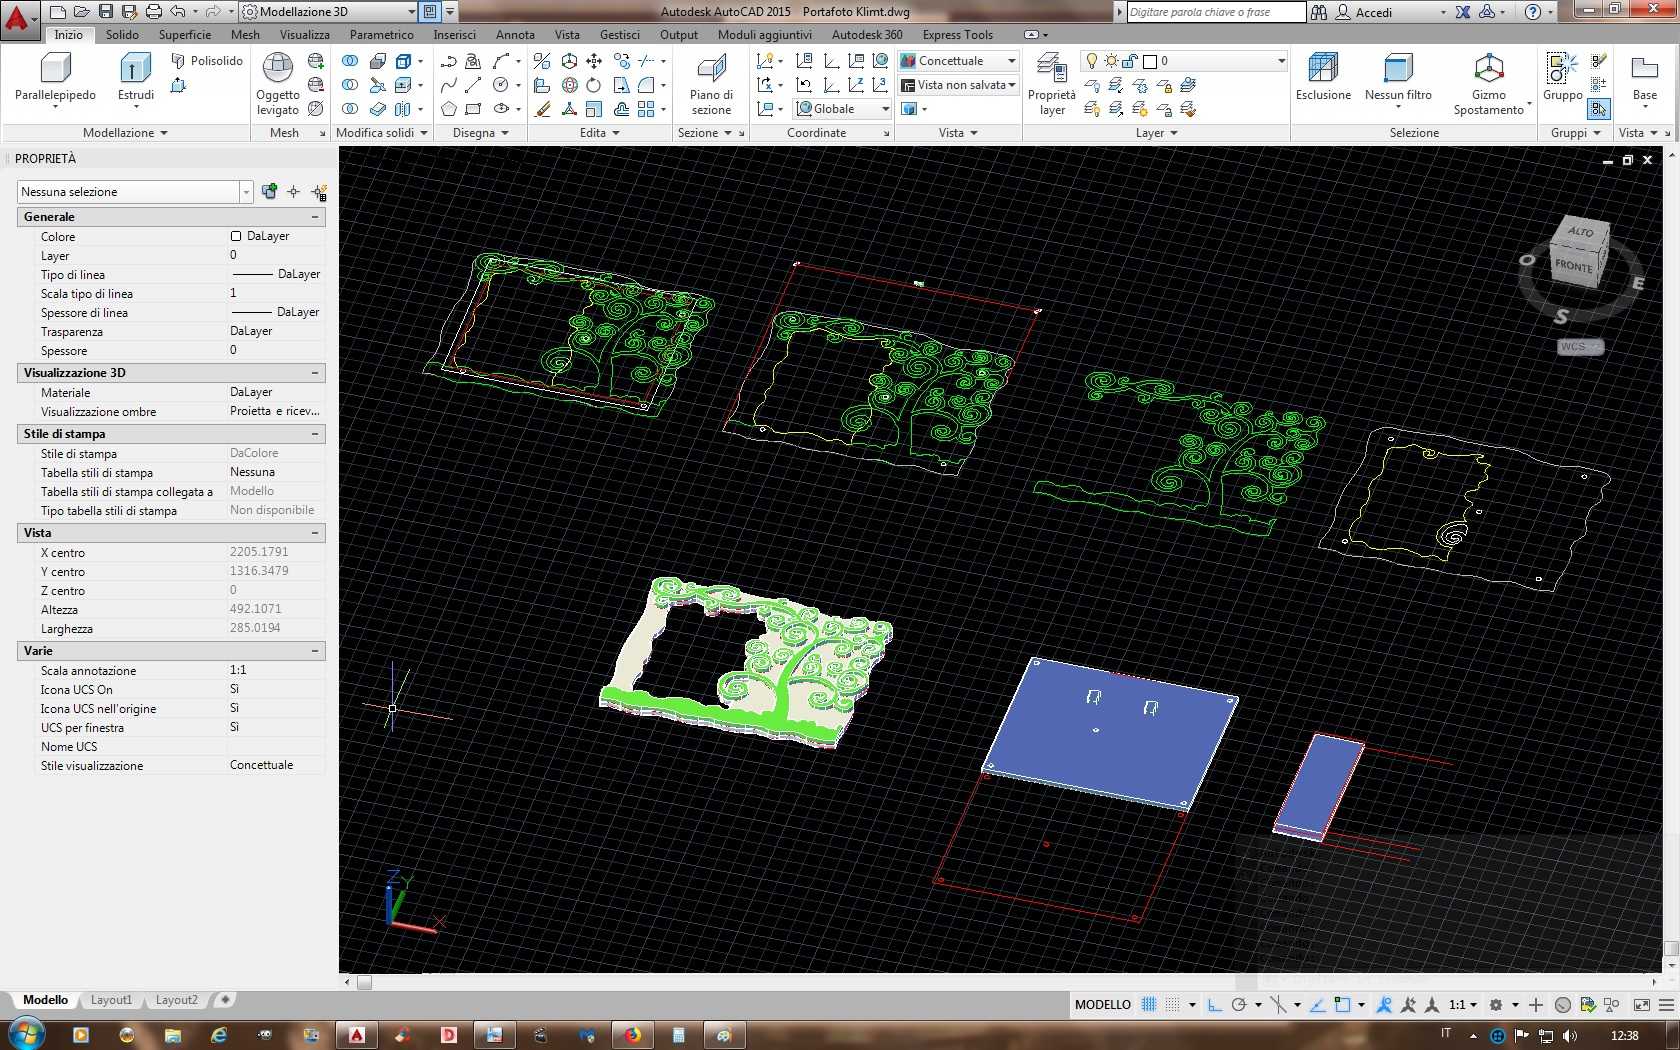The width and height of the screenshot is (1680, 1050).
Task: Click the Autodesk Exchange X icon
Action: 1463,12
